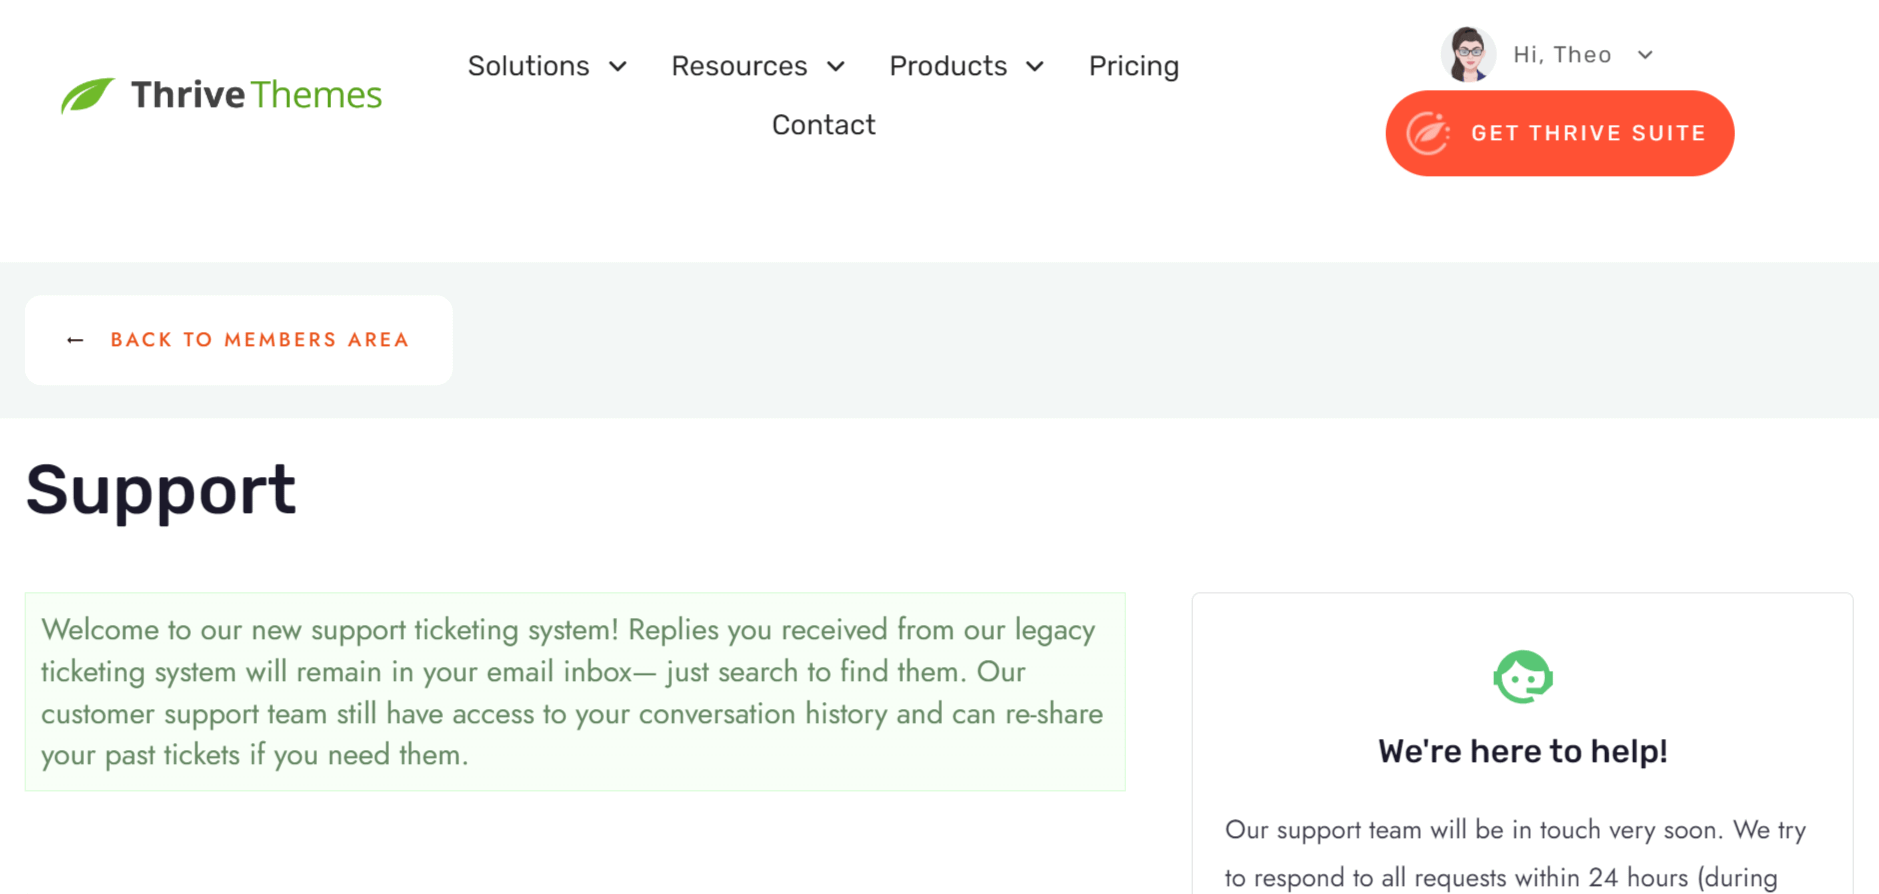Open the Contact page link
The height and width of the screenshot is (894, 1879).
pos(823,125)
